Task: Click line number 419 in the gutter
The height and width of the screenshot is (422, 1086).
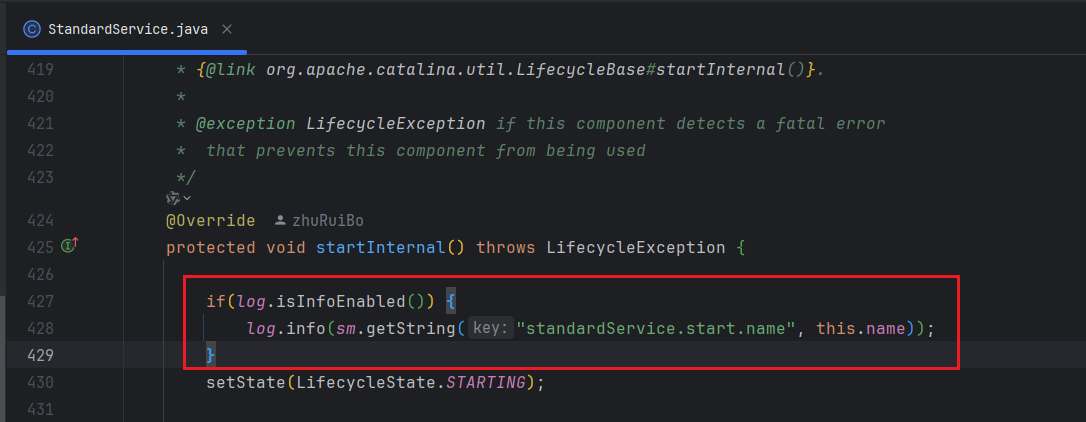Action: coord(39,70)
